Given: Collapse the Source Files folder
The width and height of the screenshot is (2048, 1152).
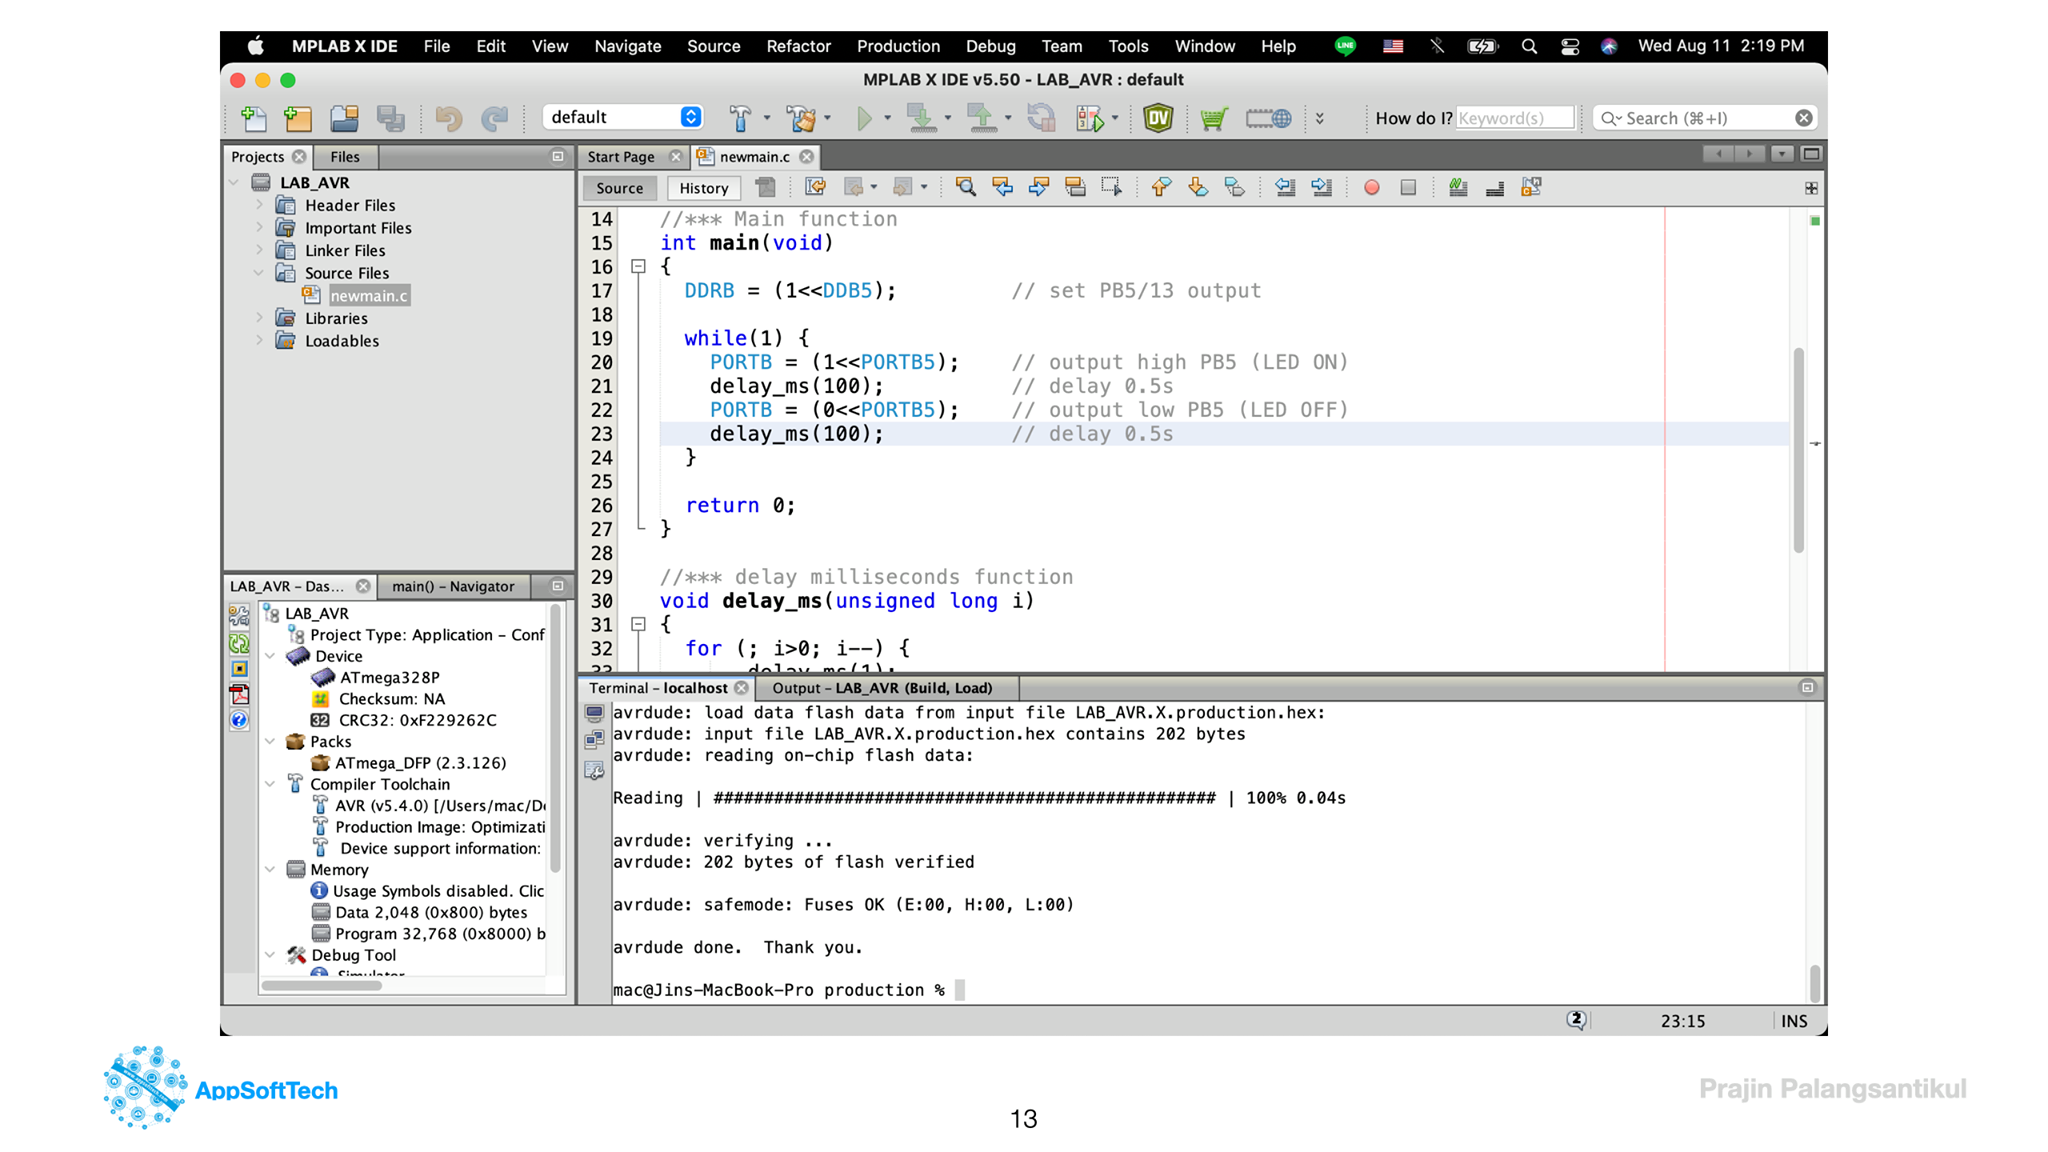Looking at the screenshot, I should (x=259, y=272).
